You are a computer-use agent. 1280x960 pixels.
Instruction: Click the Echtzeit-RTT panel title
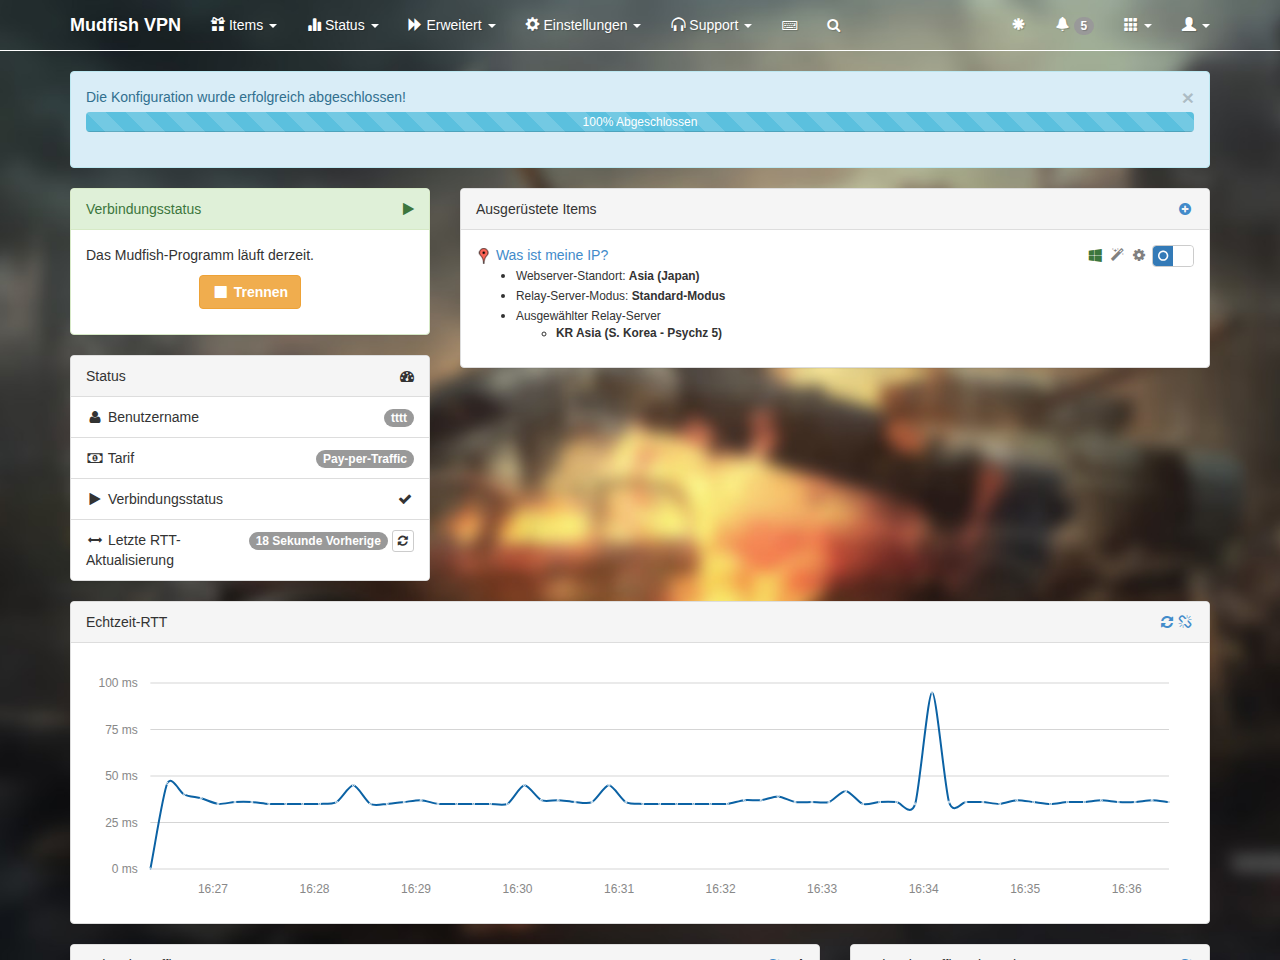[127, 622]
